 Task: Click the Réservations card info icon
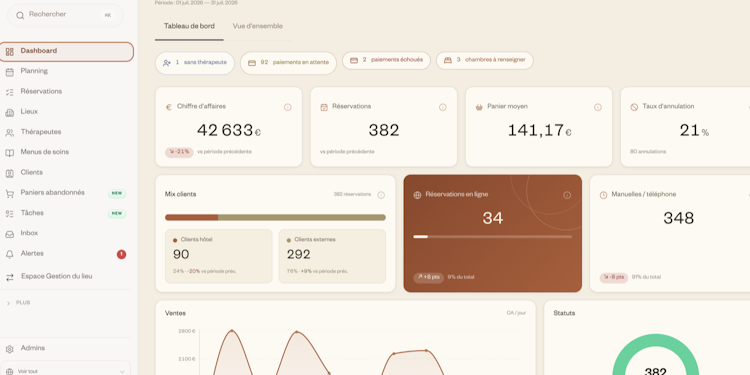pyautogui.click(x=442, y=107)
